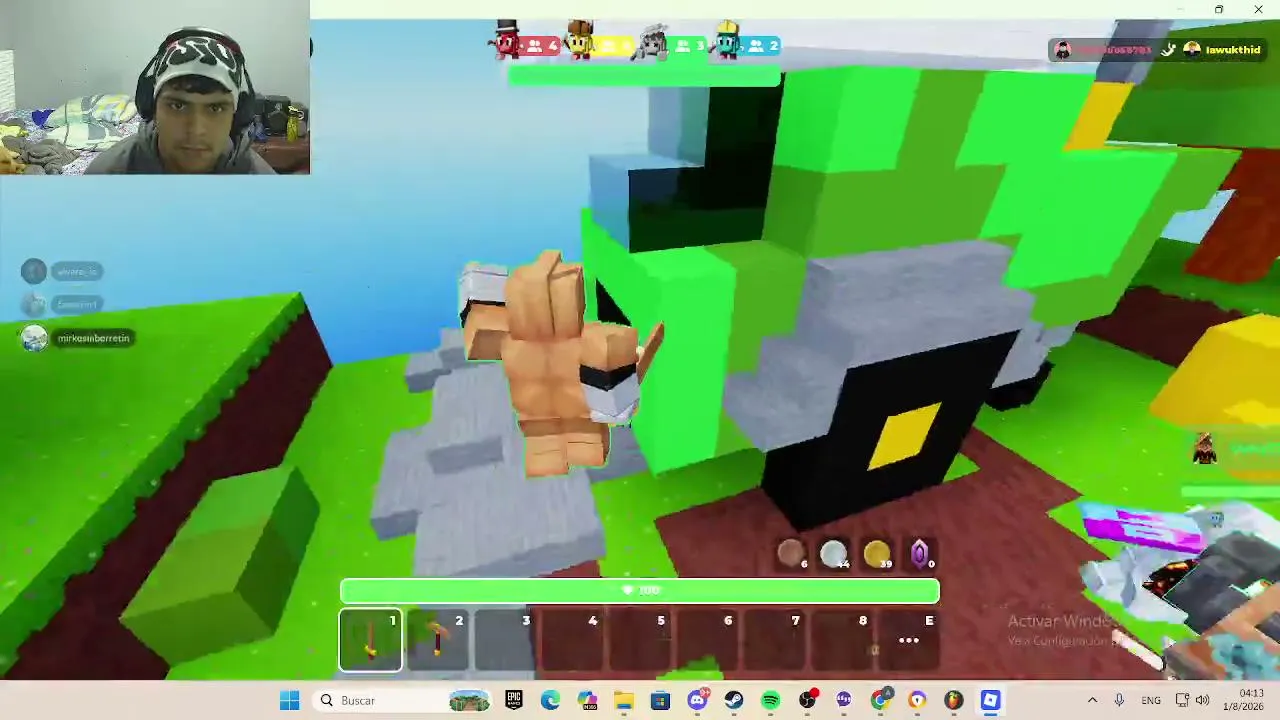Viewport: 1280px width, 720px height.
Task: Open Google Chrome from taskbar
Action: [x=880, y=701]
